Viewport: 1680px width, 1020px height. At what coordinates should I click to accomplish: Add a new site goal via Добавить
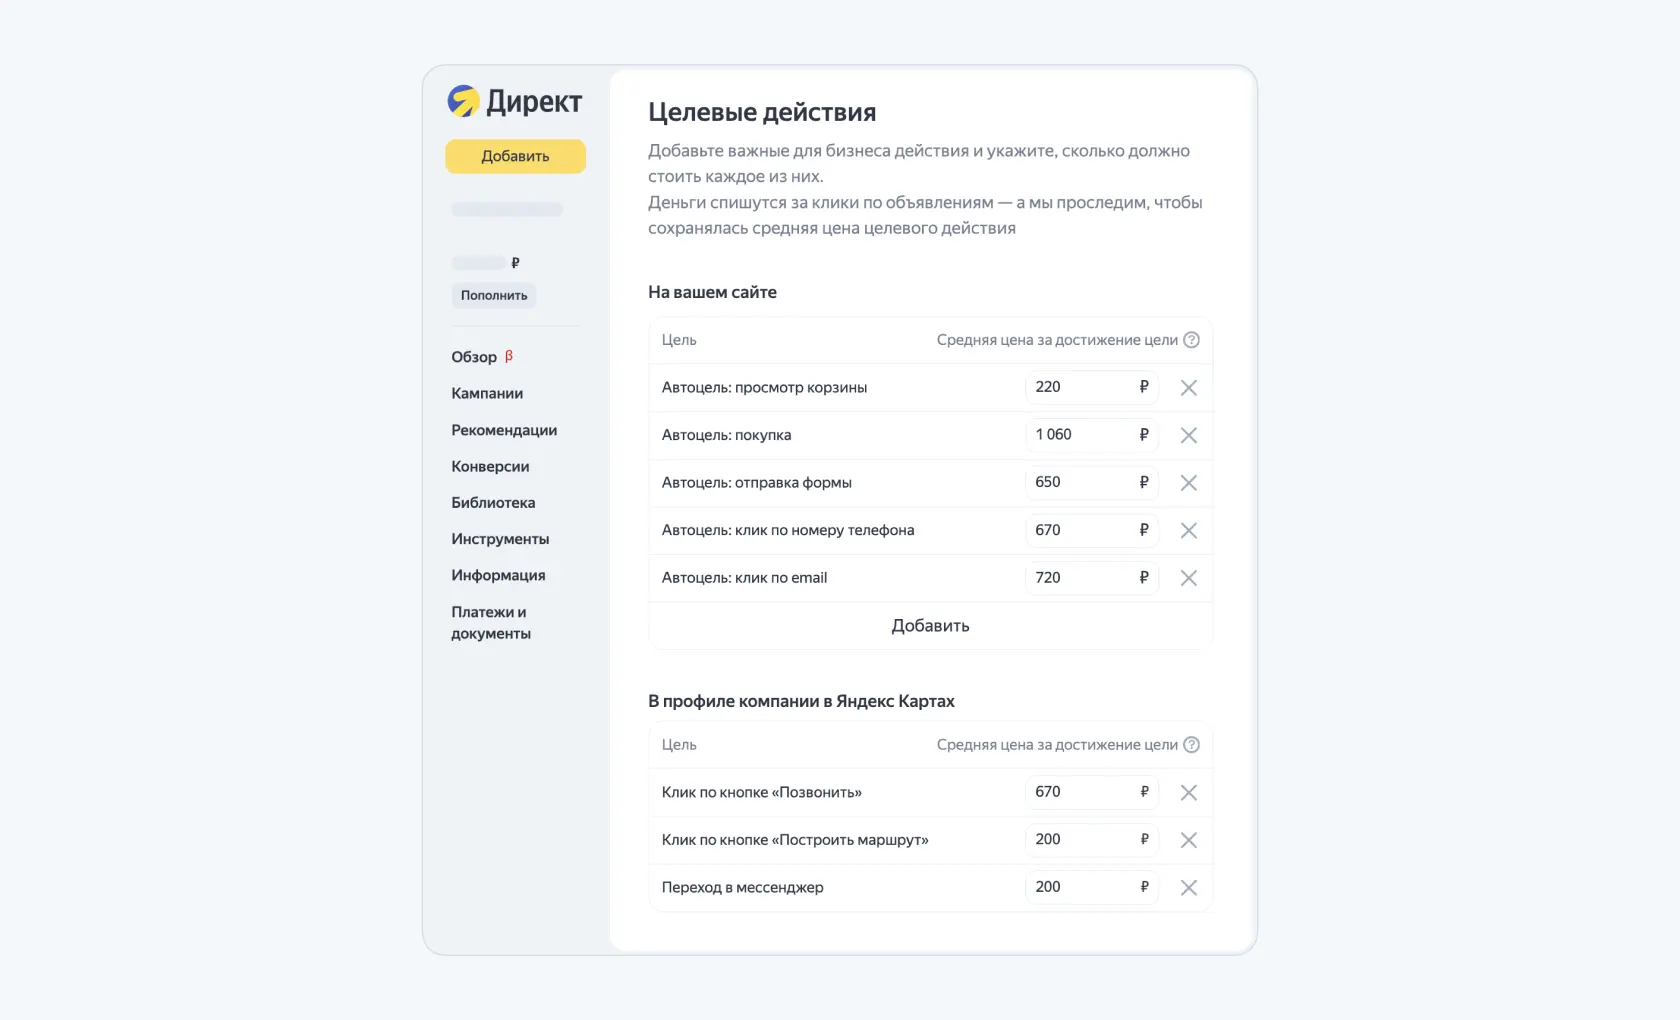pyautogui.click(x=930, y=626)
